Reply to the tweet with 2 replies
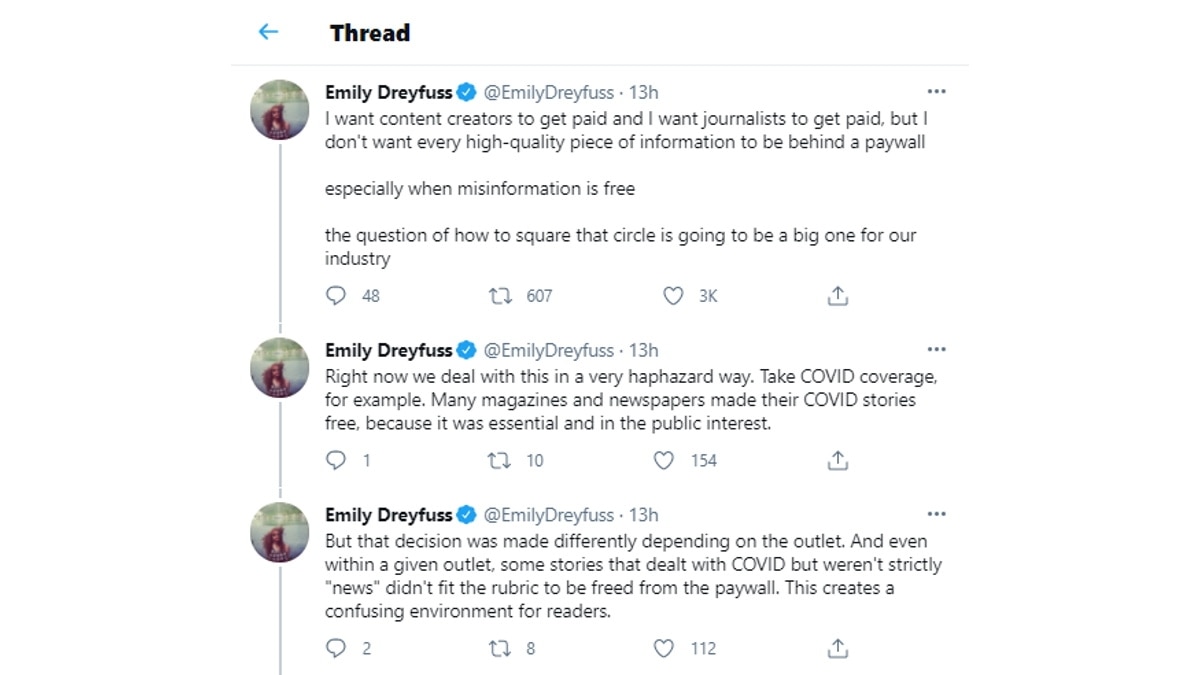The image size is (1200, 675). (x=337, y=648)
